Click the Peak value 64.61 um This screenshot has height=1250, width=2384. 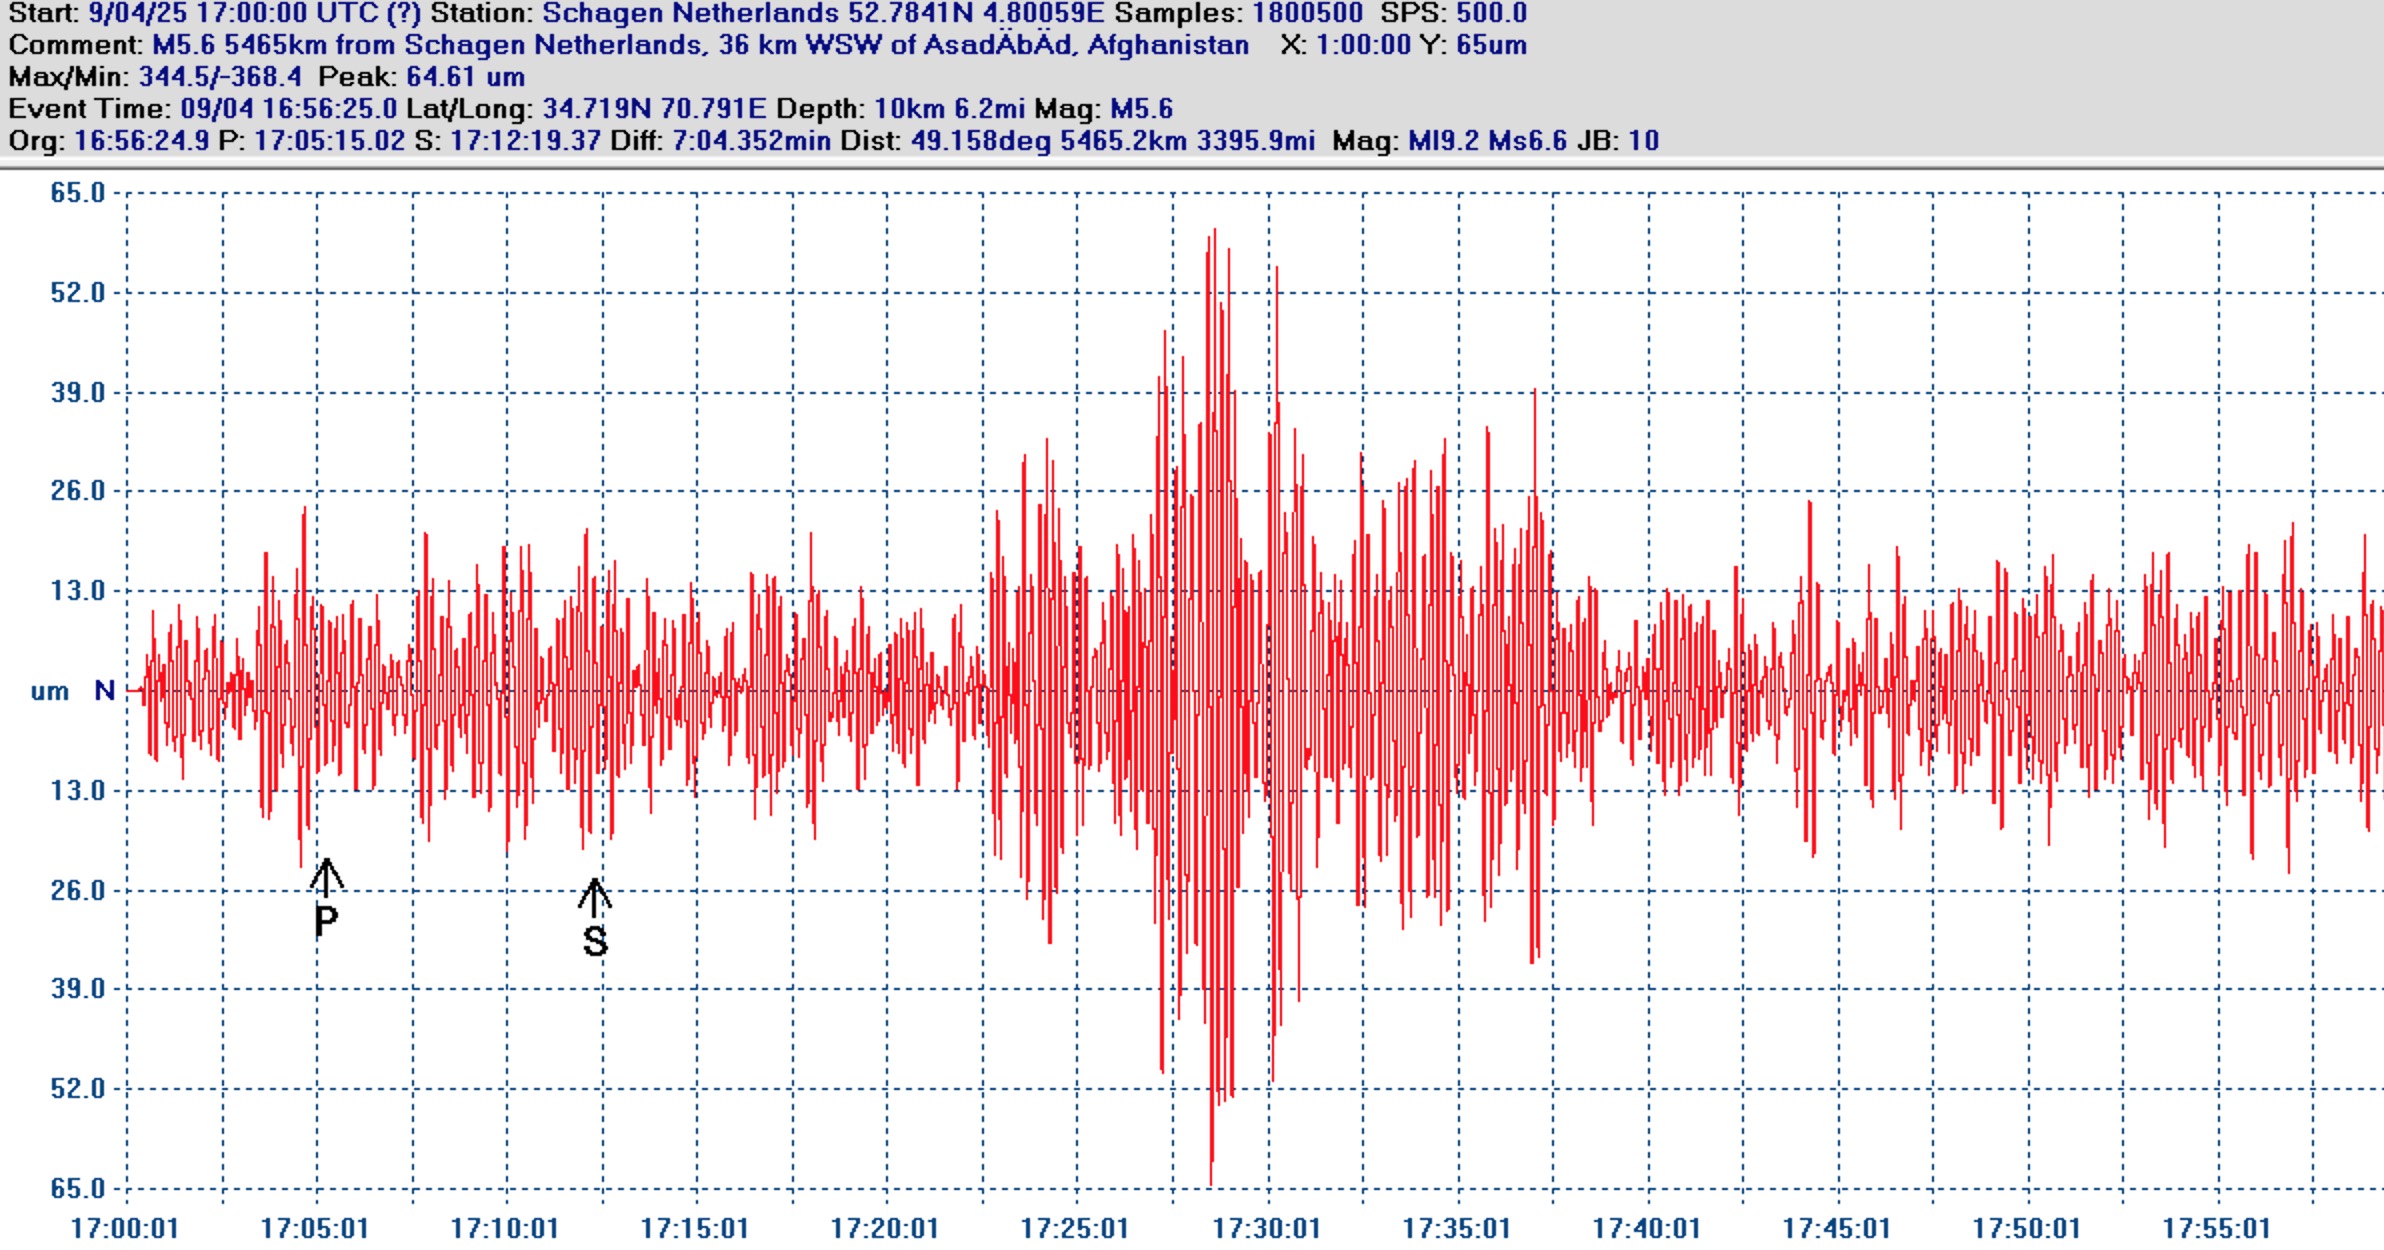point(465,77)
